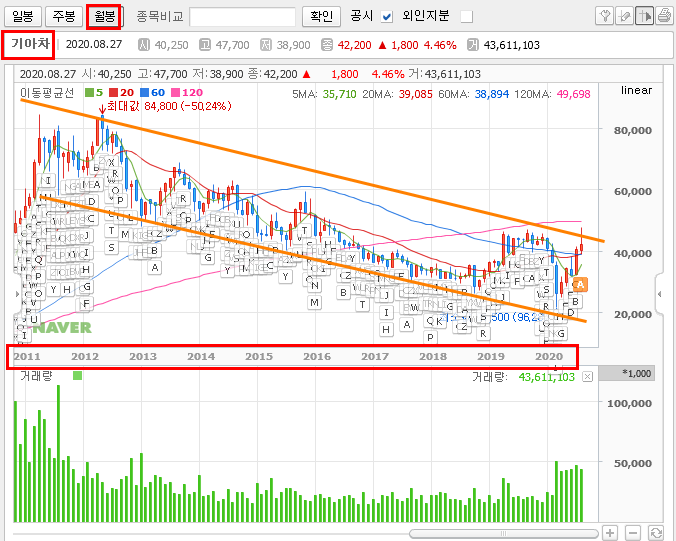
Task: Click the 이동평균선 legend label
Action: (x=47, y=92)
